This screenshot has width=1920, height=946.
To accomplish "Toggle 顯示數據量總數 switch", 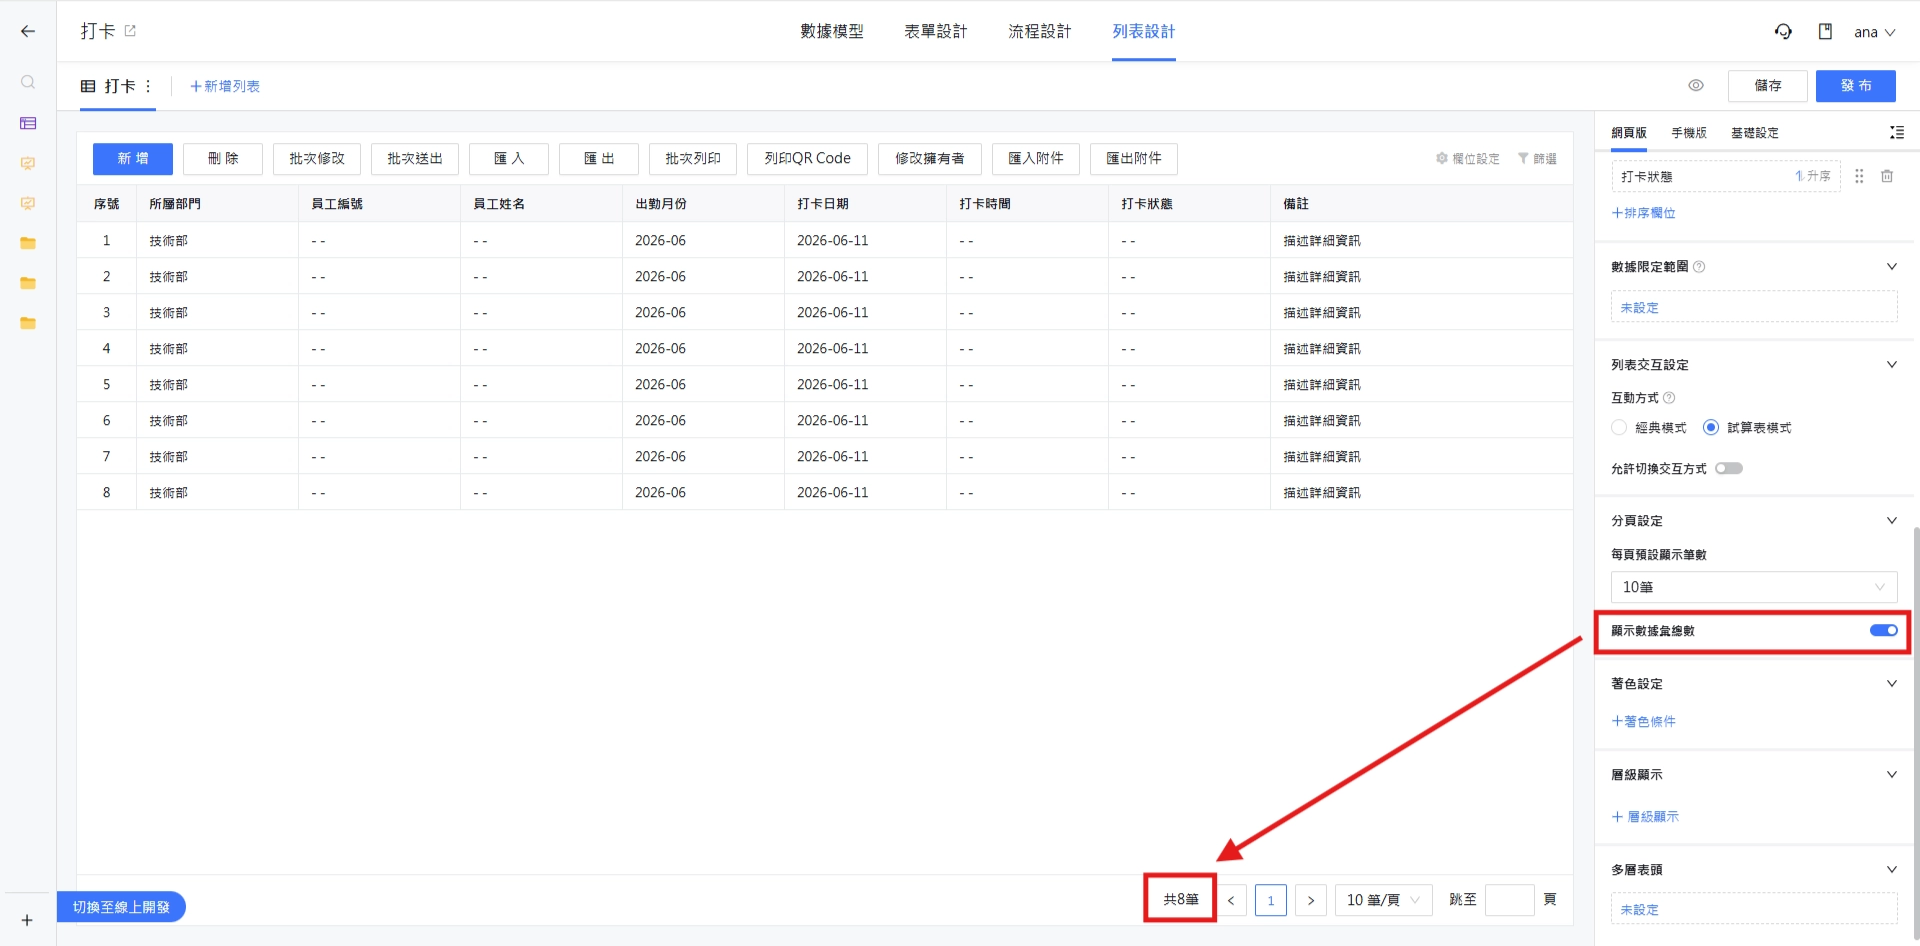I will pos(1884,630).
